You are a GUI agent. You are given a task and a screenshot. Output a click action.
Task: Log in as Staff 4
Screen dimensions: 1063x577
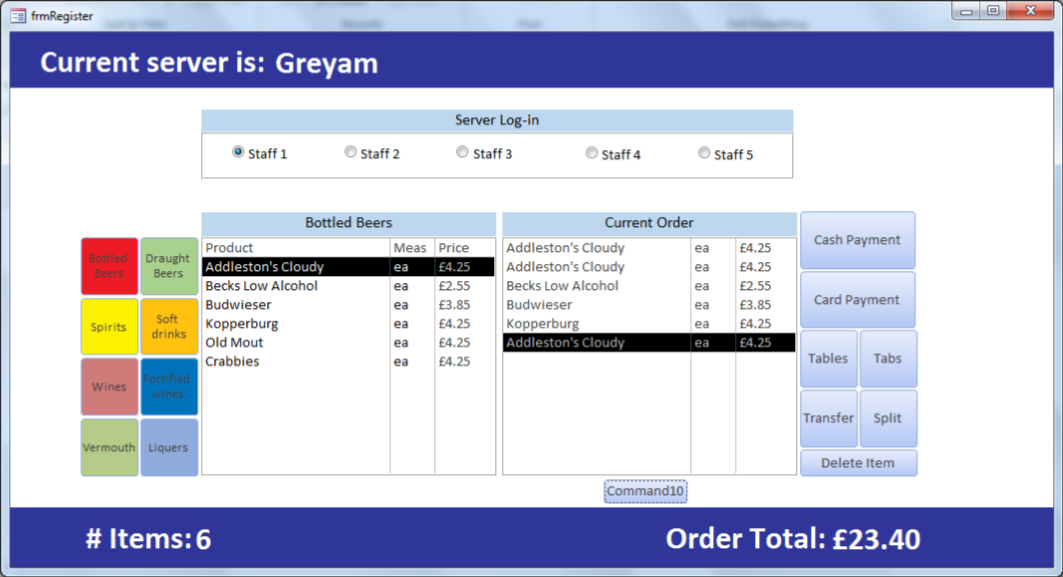click(x=590, y=151)
